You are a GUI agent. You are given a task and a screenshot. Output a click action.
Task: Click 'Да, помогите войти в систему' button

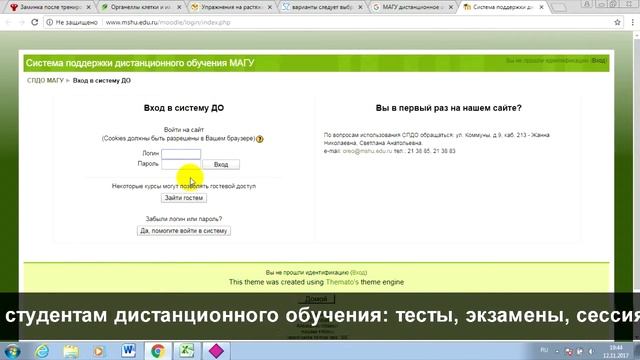point(184,231)
